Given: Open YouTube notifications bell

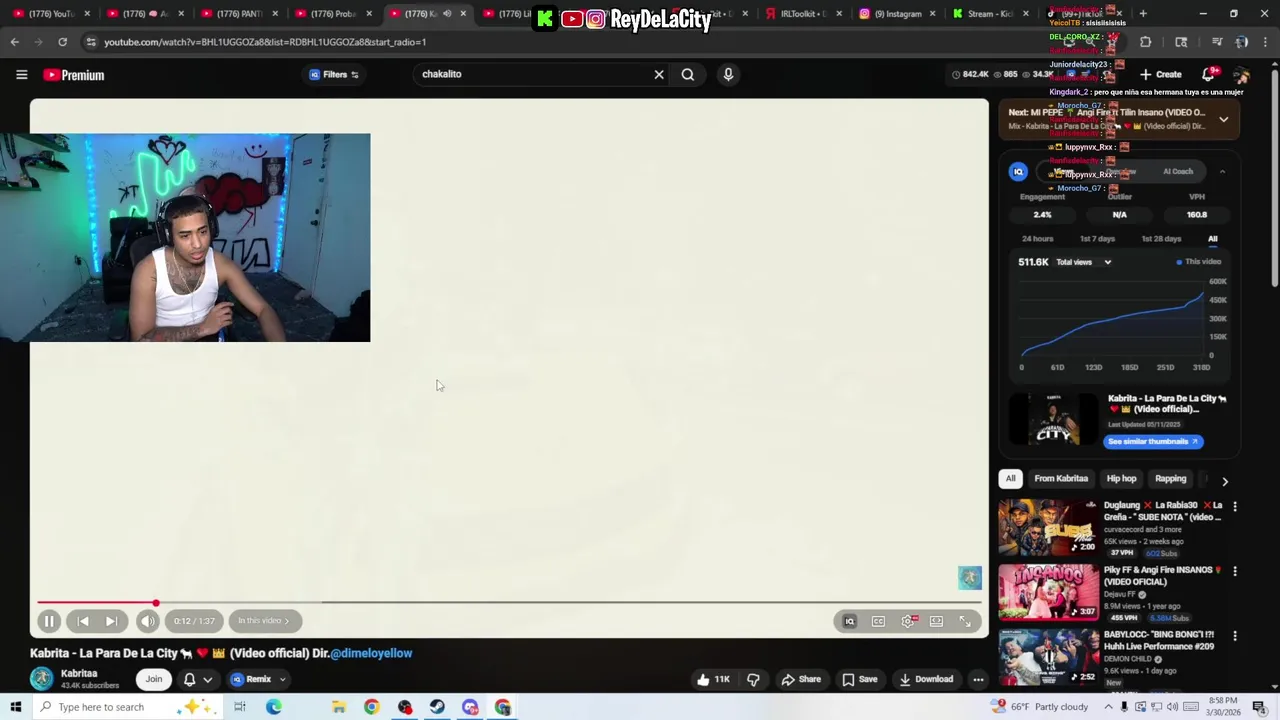Looking at the screenshot, I should 1209,75.
